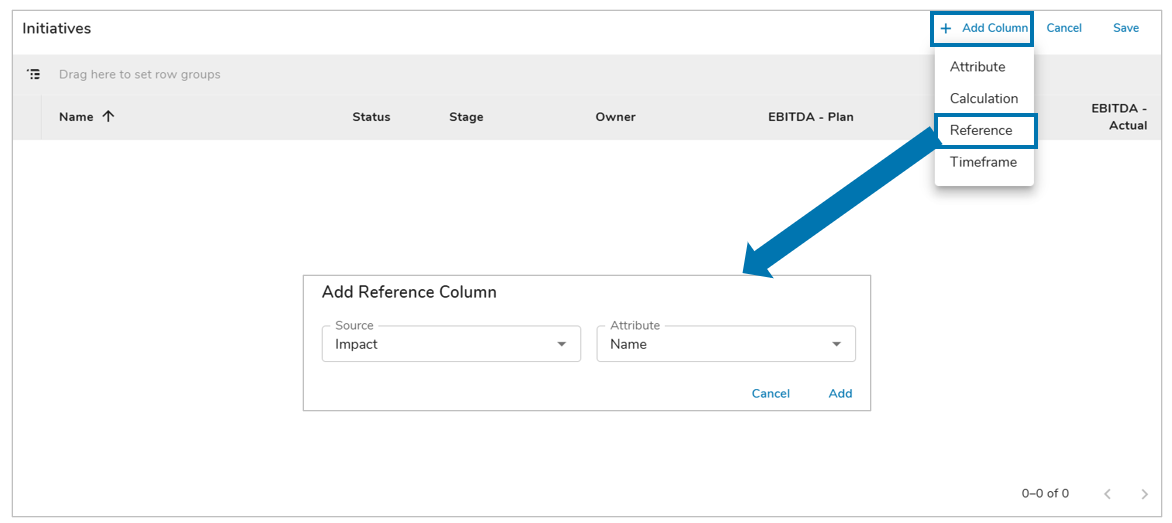The image size is (1172, 523).
Task: Cancel the Add Reference Column dialog
Action: (x=770, y=394)
